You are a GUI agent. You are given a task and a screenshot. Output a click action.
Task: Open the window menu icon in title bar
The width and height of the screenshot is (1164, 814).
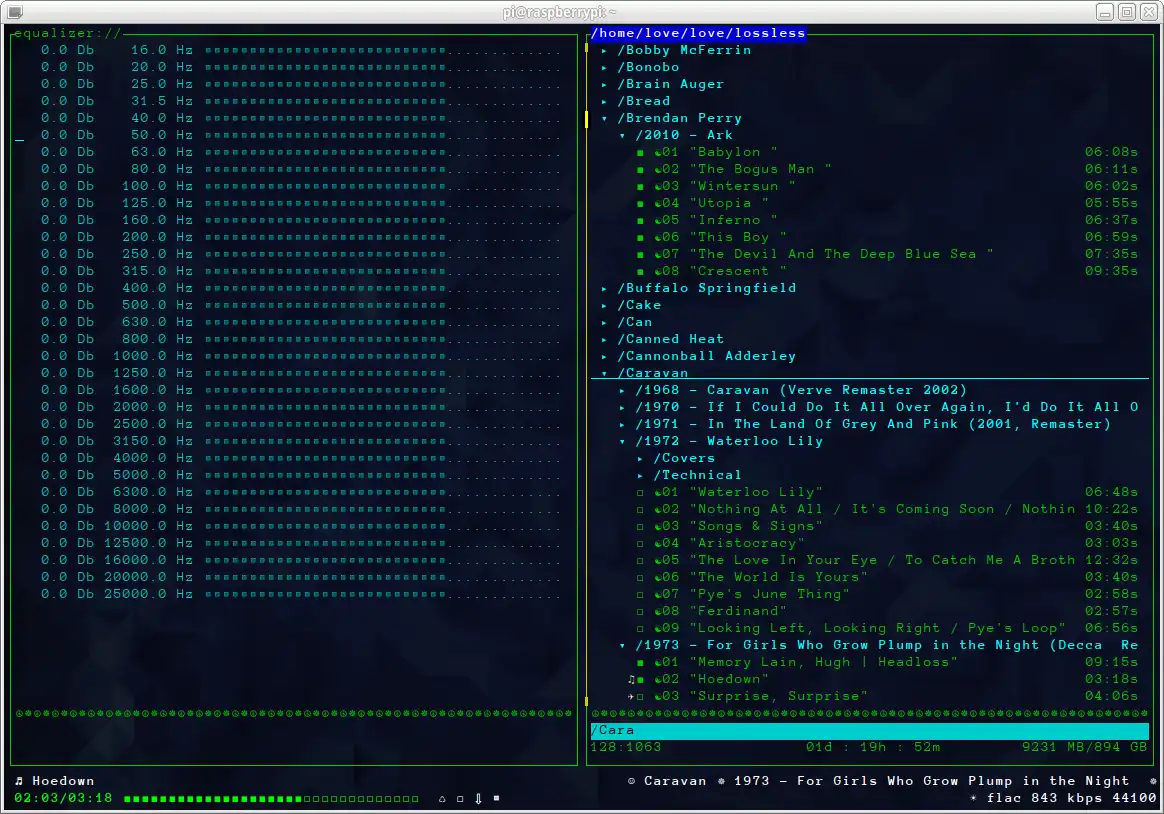14,12
